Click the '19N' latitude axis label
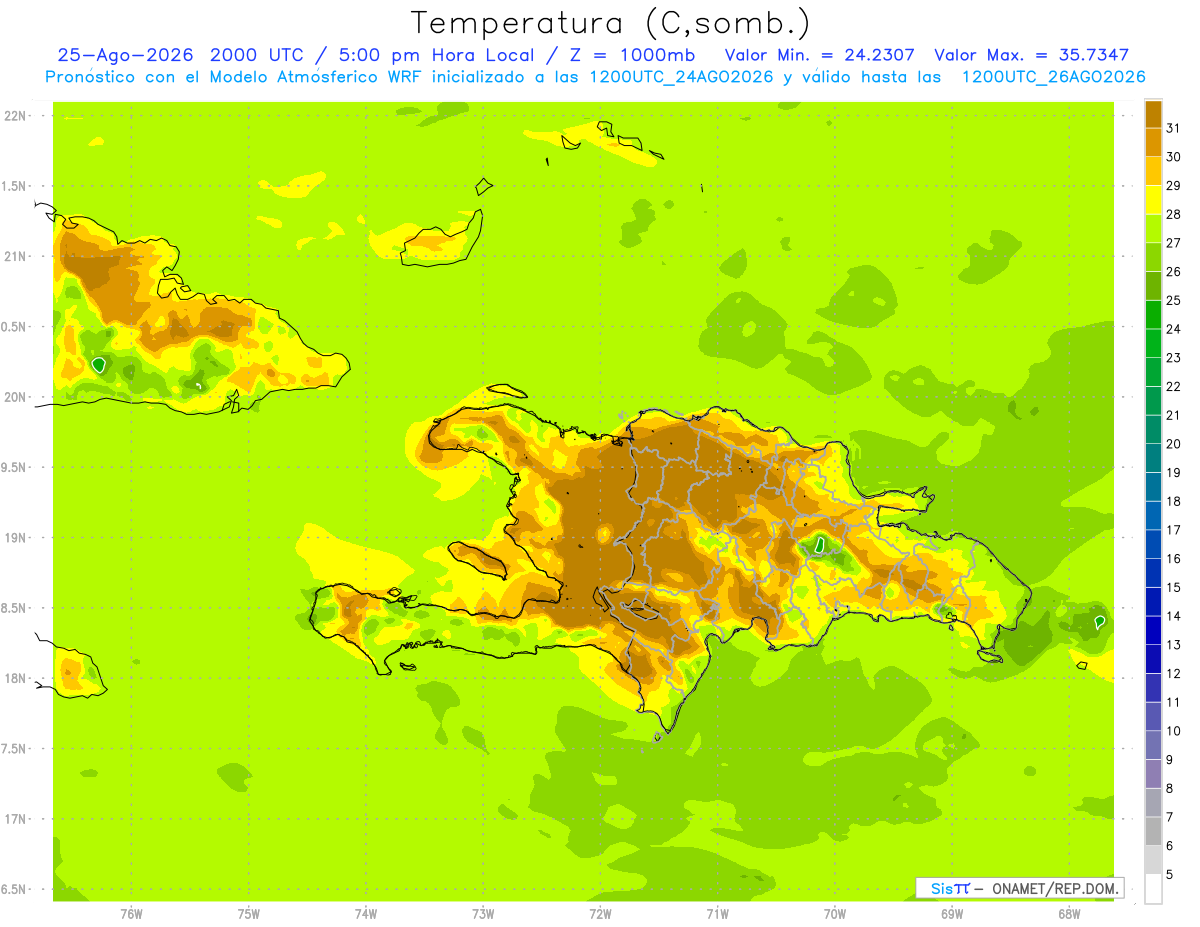The image size is (1200, 927). pyautogui.click(x=16, y=537)
